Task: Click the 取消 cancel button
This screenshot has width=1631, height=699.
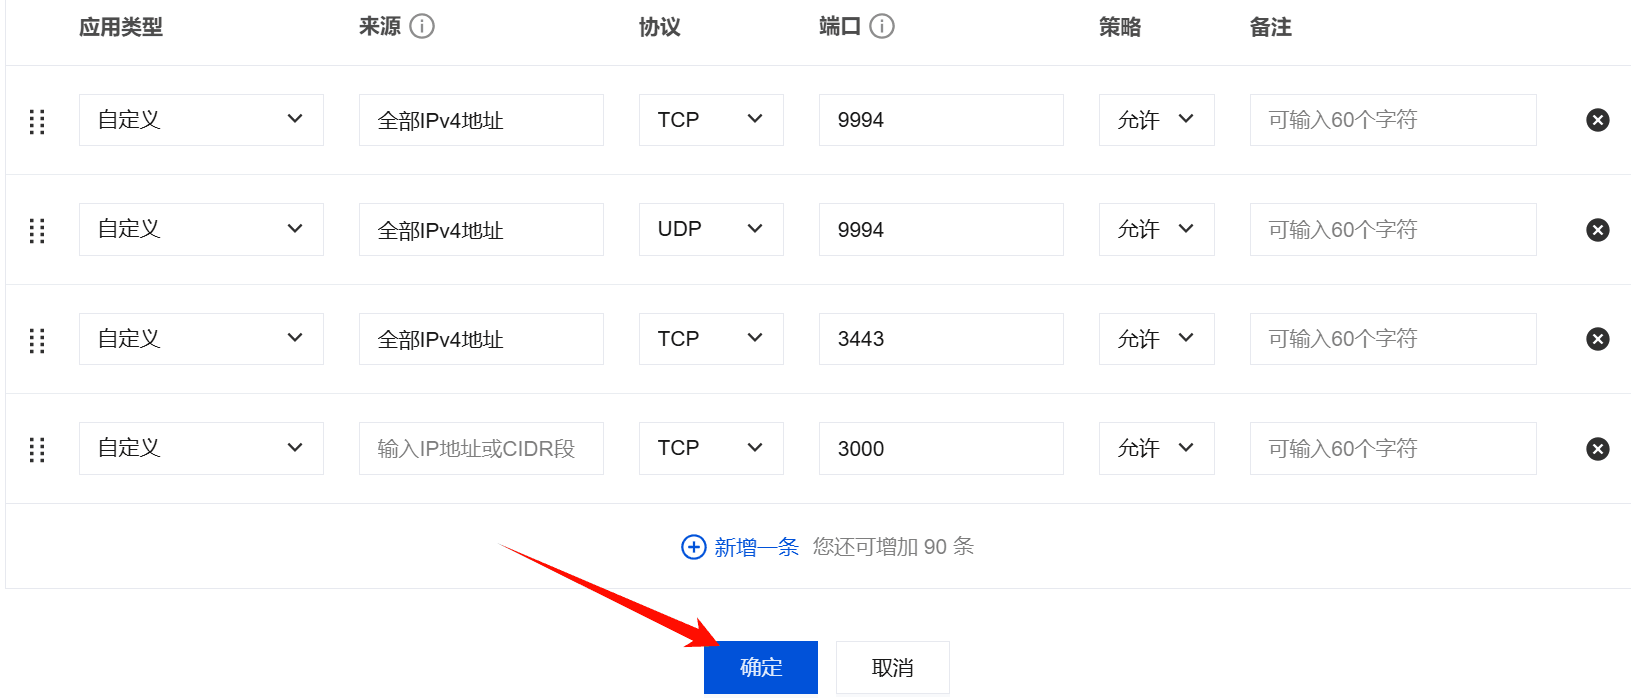Action: tap(892, 667)
